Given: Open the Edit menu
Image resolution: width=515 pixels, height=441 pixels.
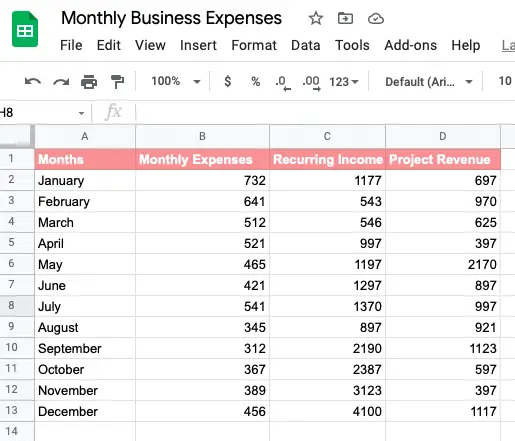Looking at the screenshot, I should [109, 45].
